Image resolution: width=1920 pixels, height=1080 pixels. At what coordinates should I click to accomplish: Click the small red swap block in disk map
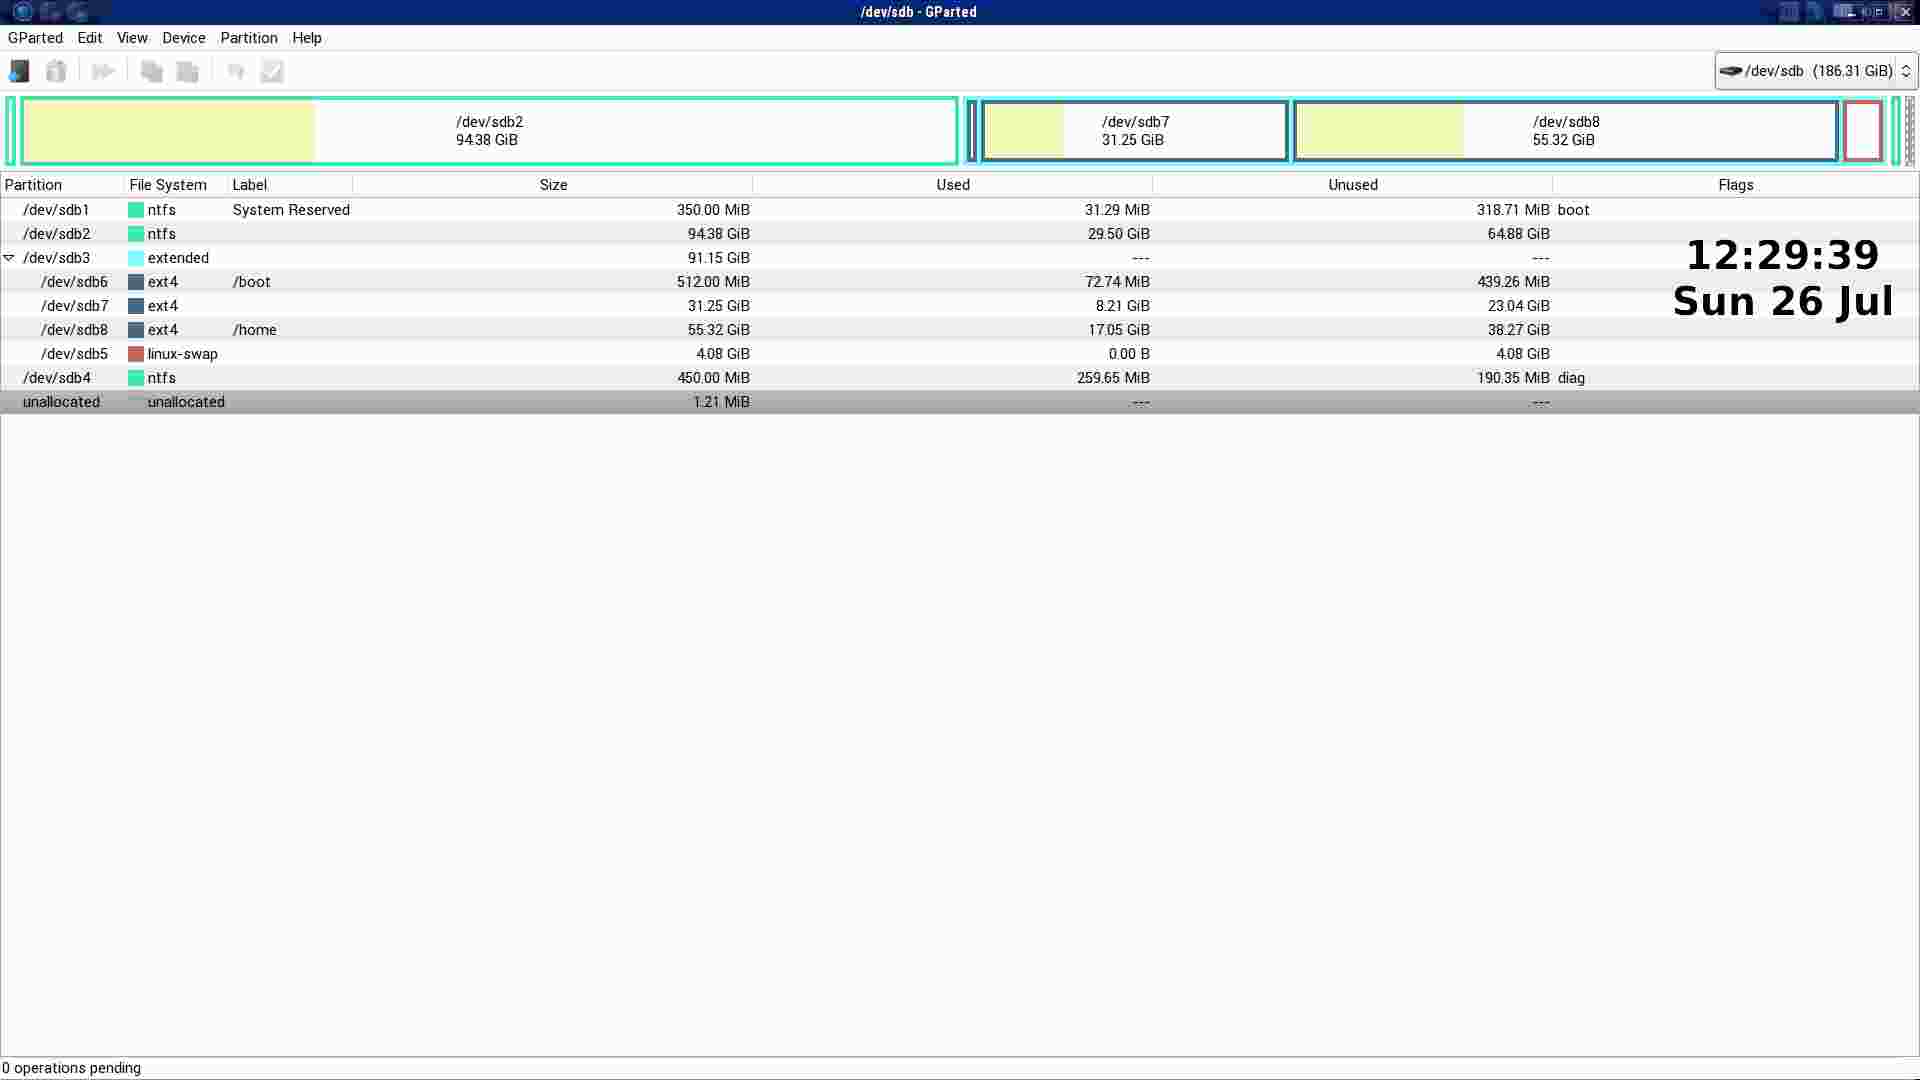(x=1862, y=131)
